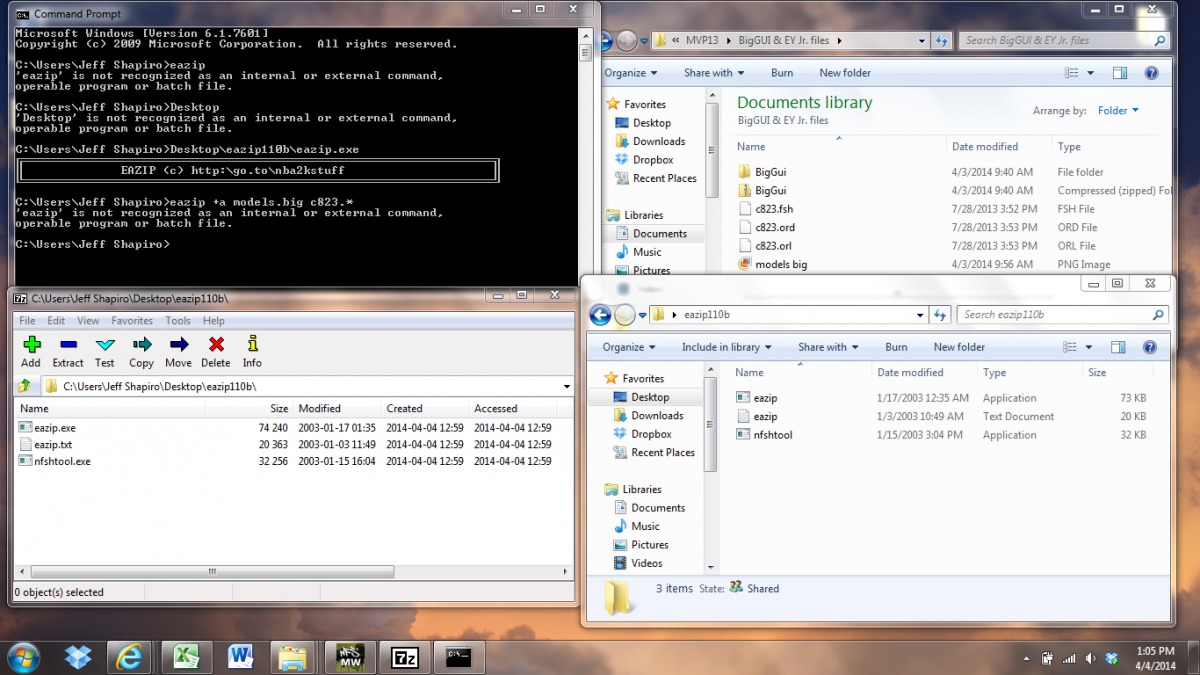1200x675 pixels.
Task: Select Documents under Libraries in top Explorer
Action: (659, 234)
